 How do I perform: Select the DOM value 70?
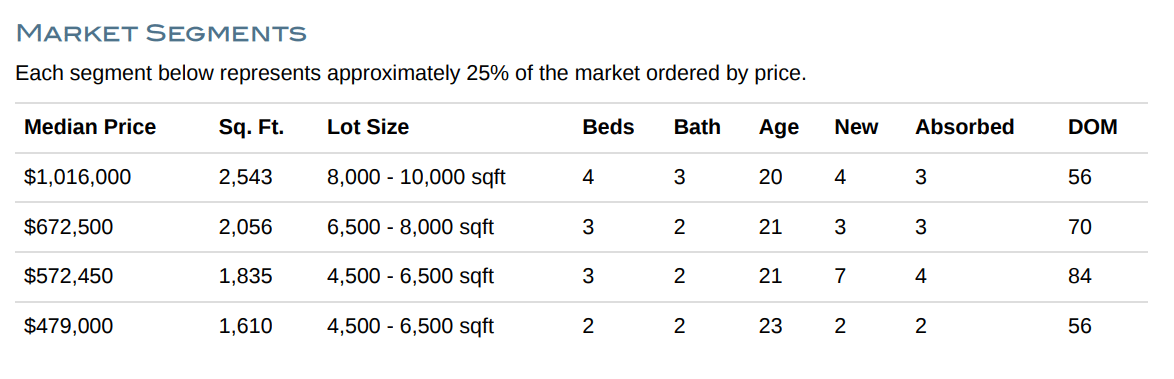click(x=1080, y=227)
